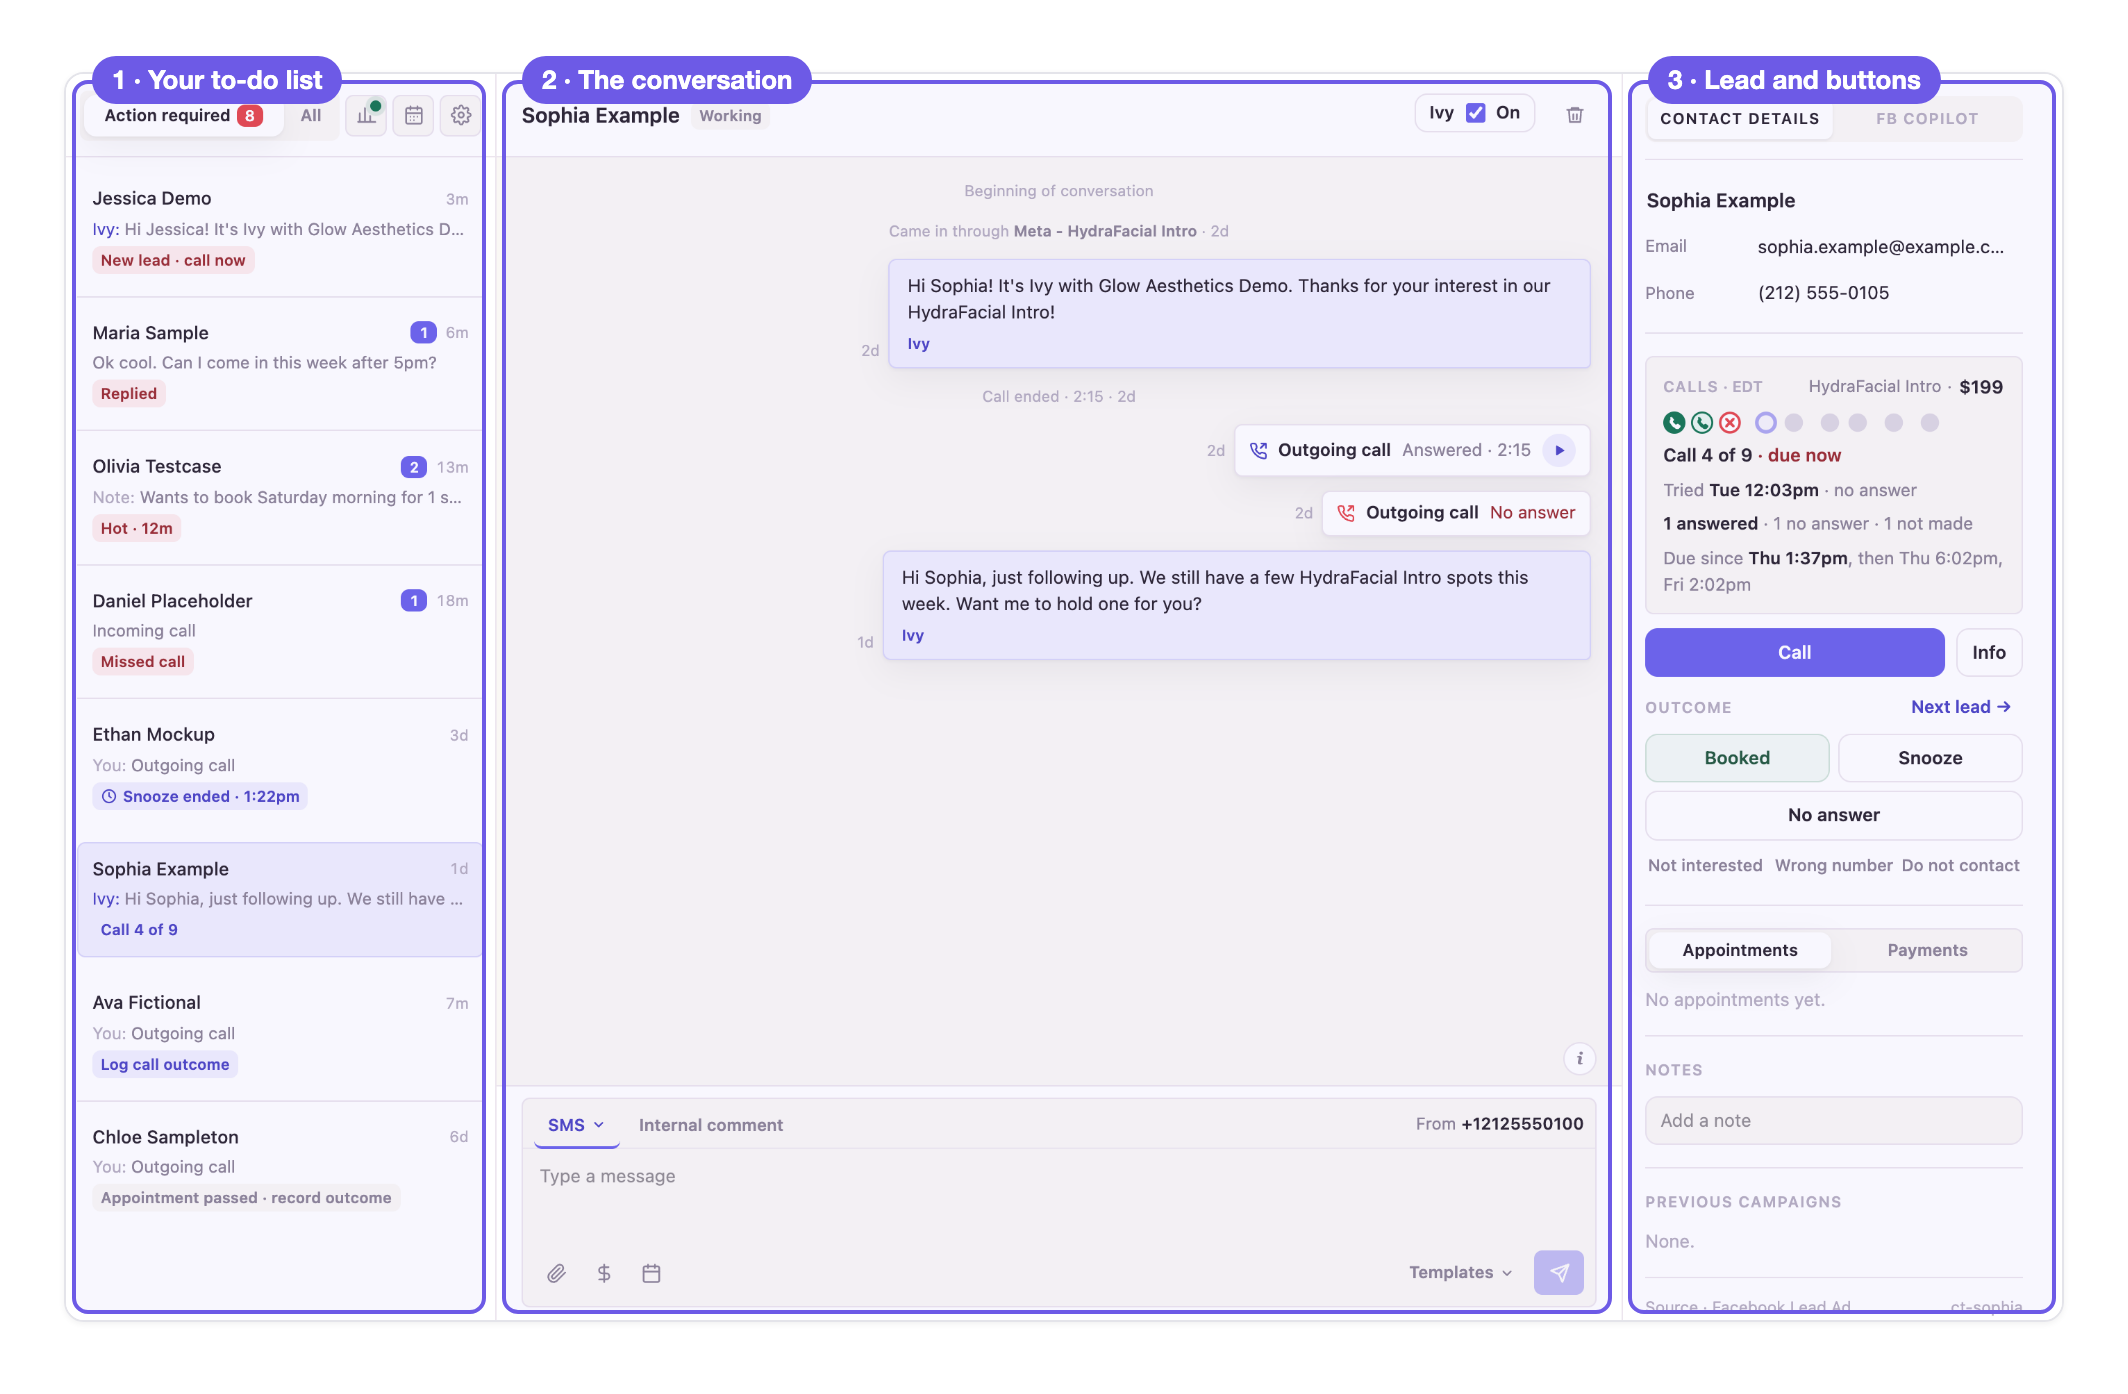Click the calendar icon in composer

(x=651, y=1273)
